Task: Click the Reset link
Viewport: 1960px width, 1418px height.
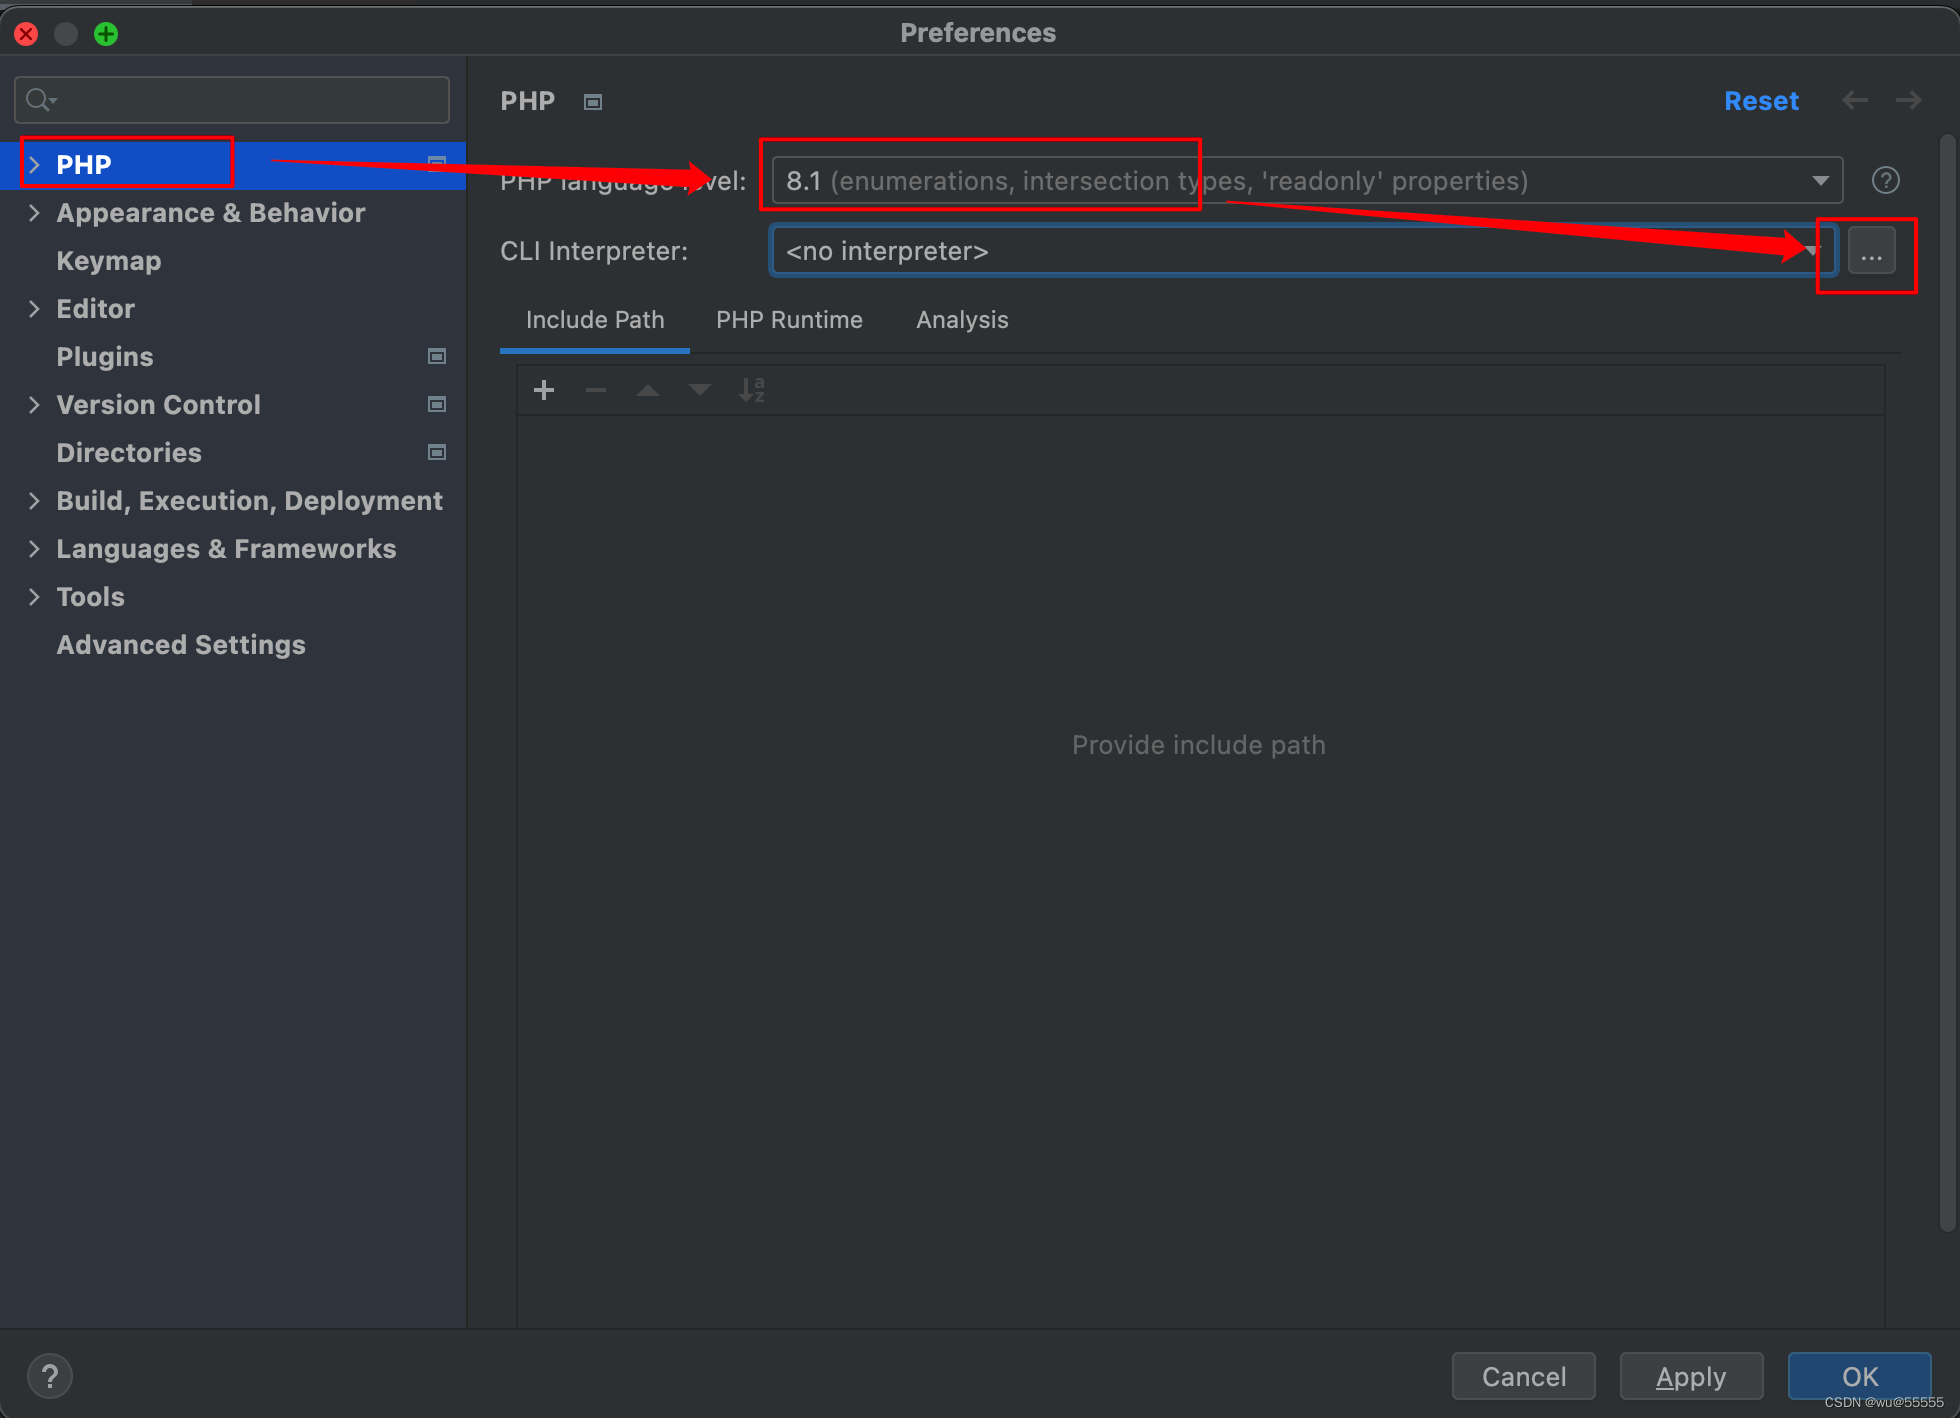Action: pyautogui.click(x=1761, y=101)
